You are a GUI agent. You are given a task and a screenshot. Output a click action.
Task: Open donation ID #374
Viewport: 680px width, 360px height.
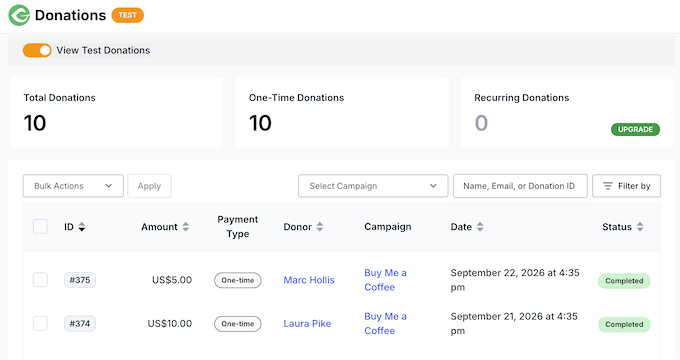point(80,324)
